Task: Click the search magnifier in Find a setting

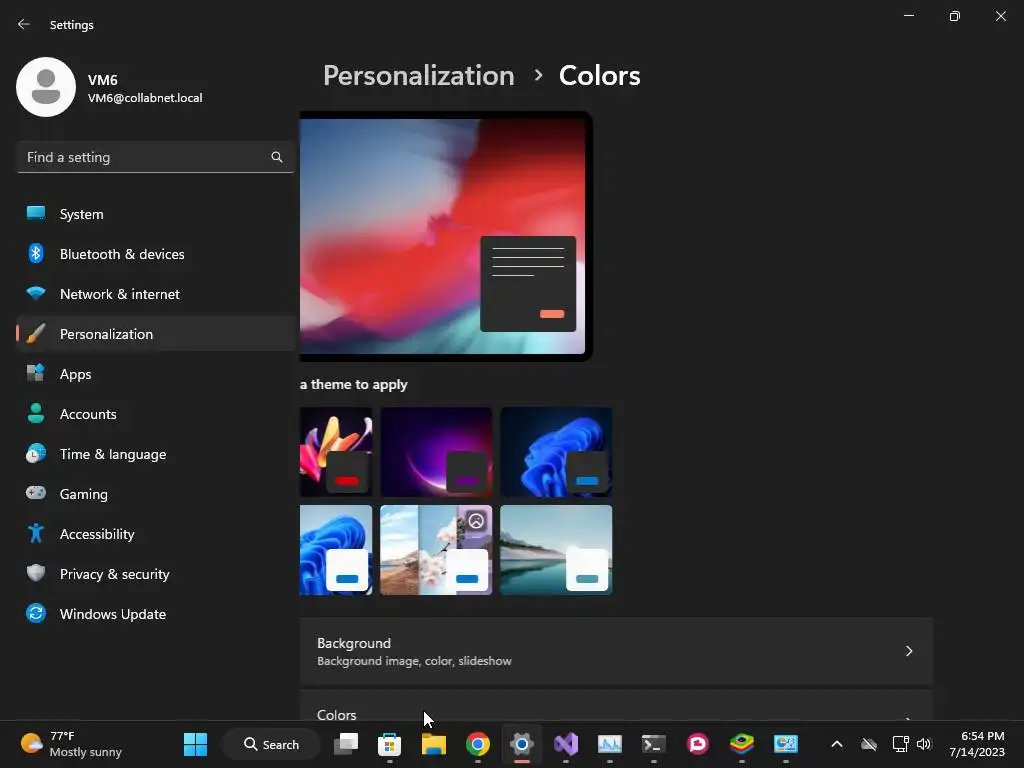Action: tap(277, 157)
